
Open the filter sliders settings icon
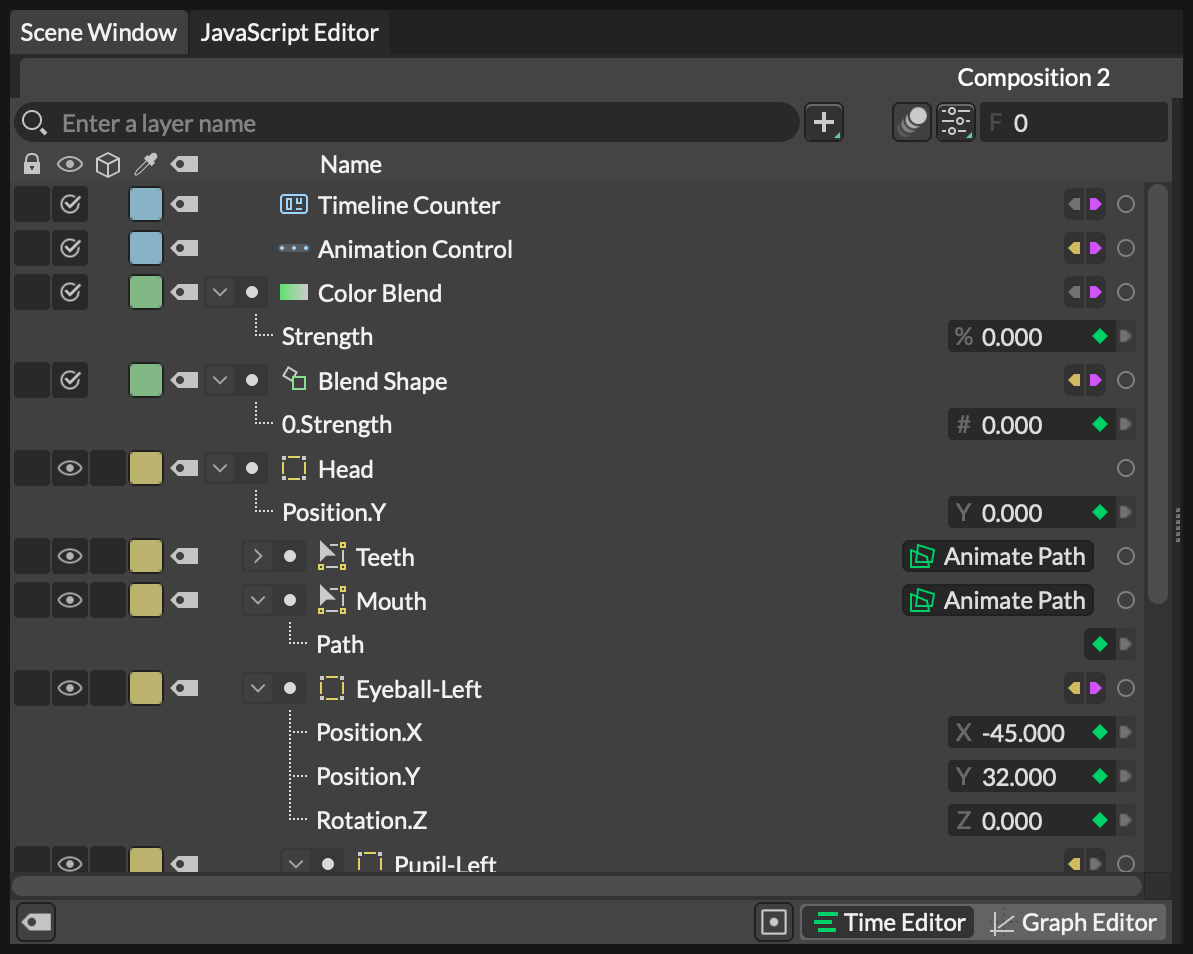tap(956, 123)
